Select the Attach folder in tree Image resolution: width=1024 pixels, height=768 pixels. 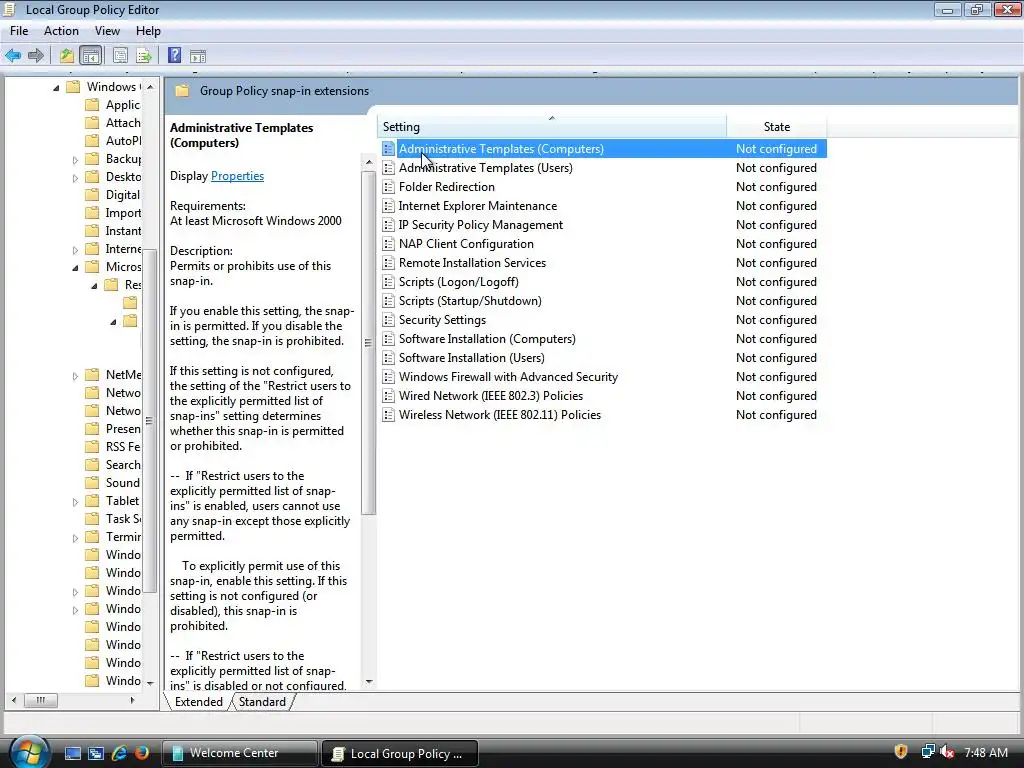123,123
